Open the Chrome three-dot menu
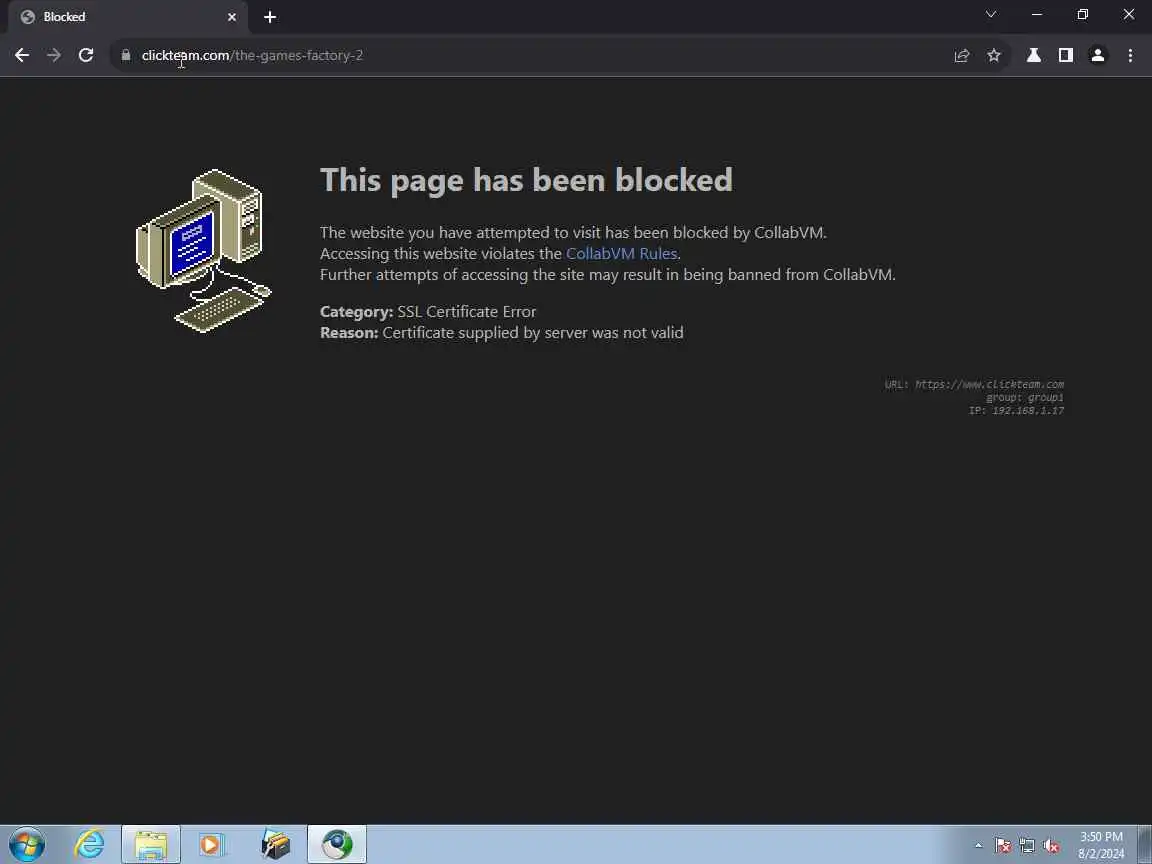The image size is (1152, 864). [x=1130, y=55]
